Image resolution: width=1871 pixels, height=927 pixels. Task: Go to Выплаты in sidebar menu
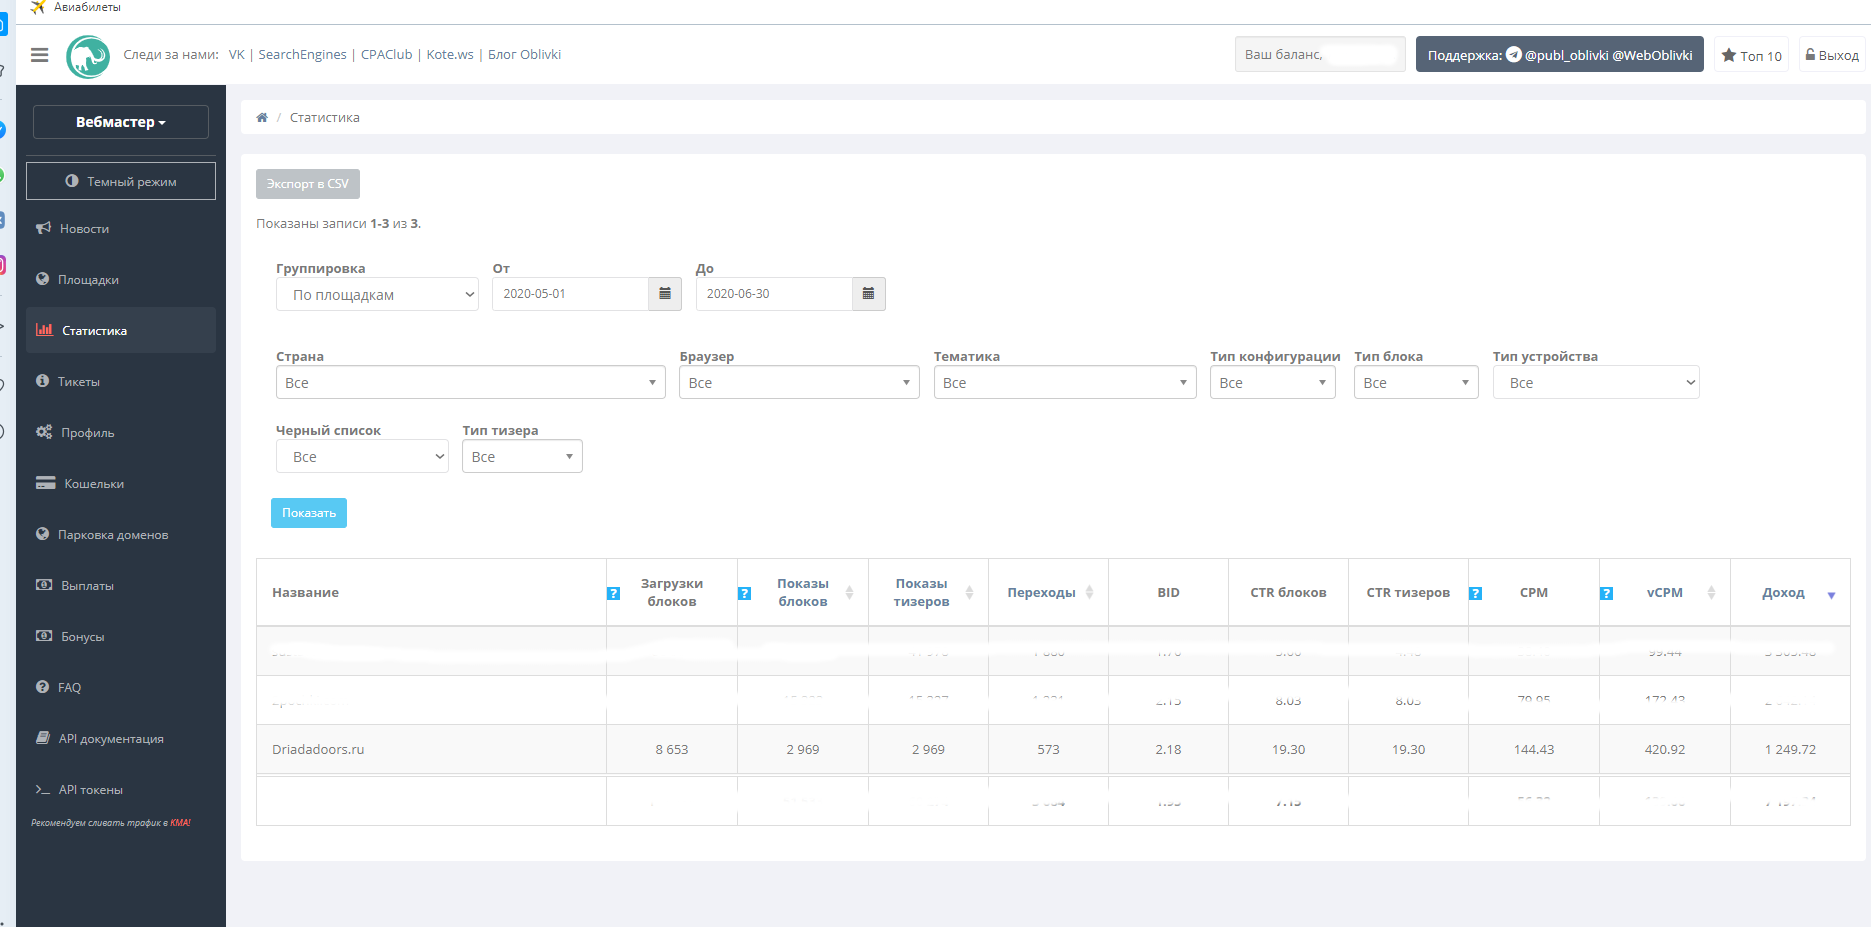(87, 586)
